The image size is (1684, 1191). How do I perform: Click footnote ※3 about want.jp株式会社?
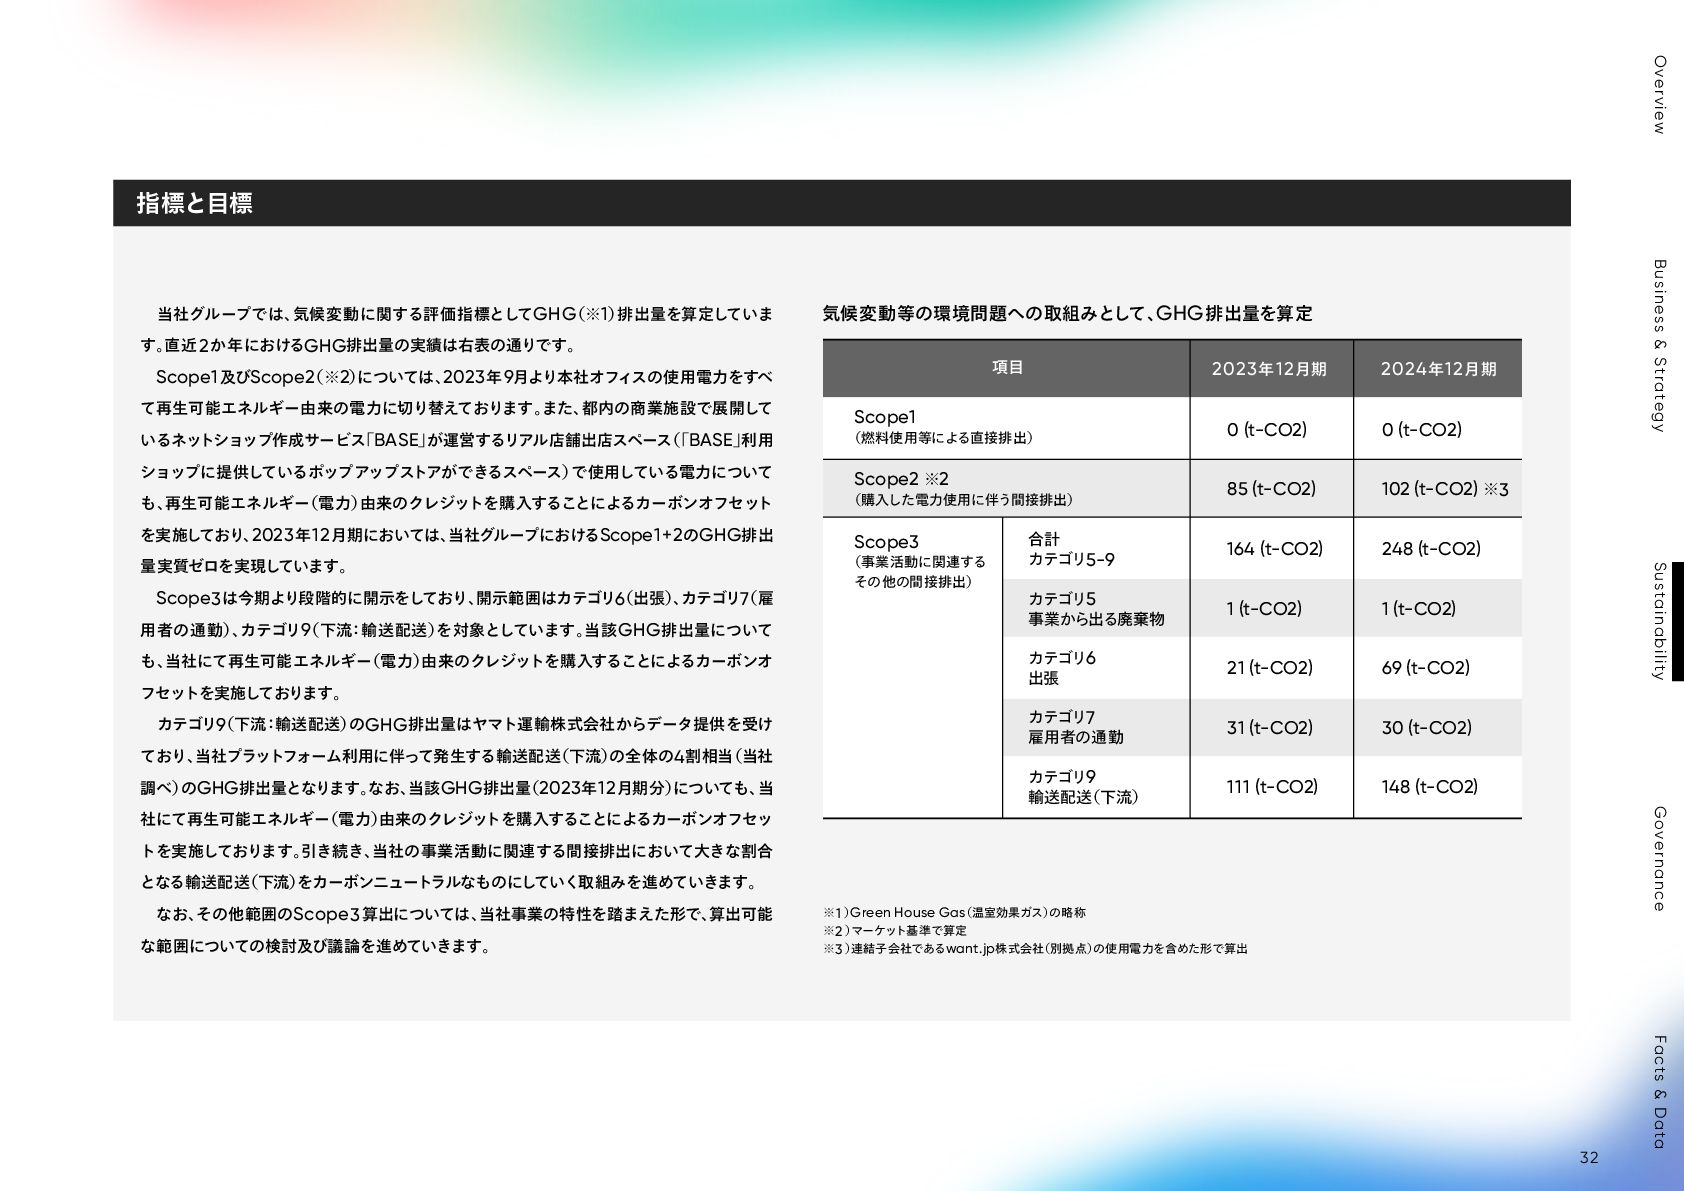coord(1035,948)
